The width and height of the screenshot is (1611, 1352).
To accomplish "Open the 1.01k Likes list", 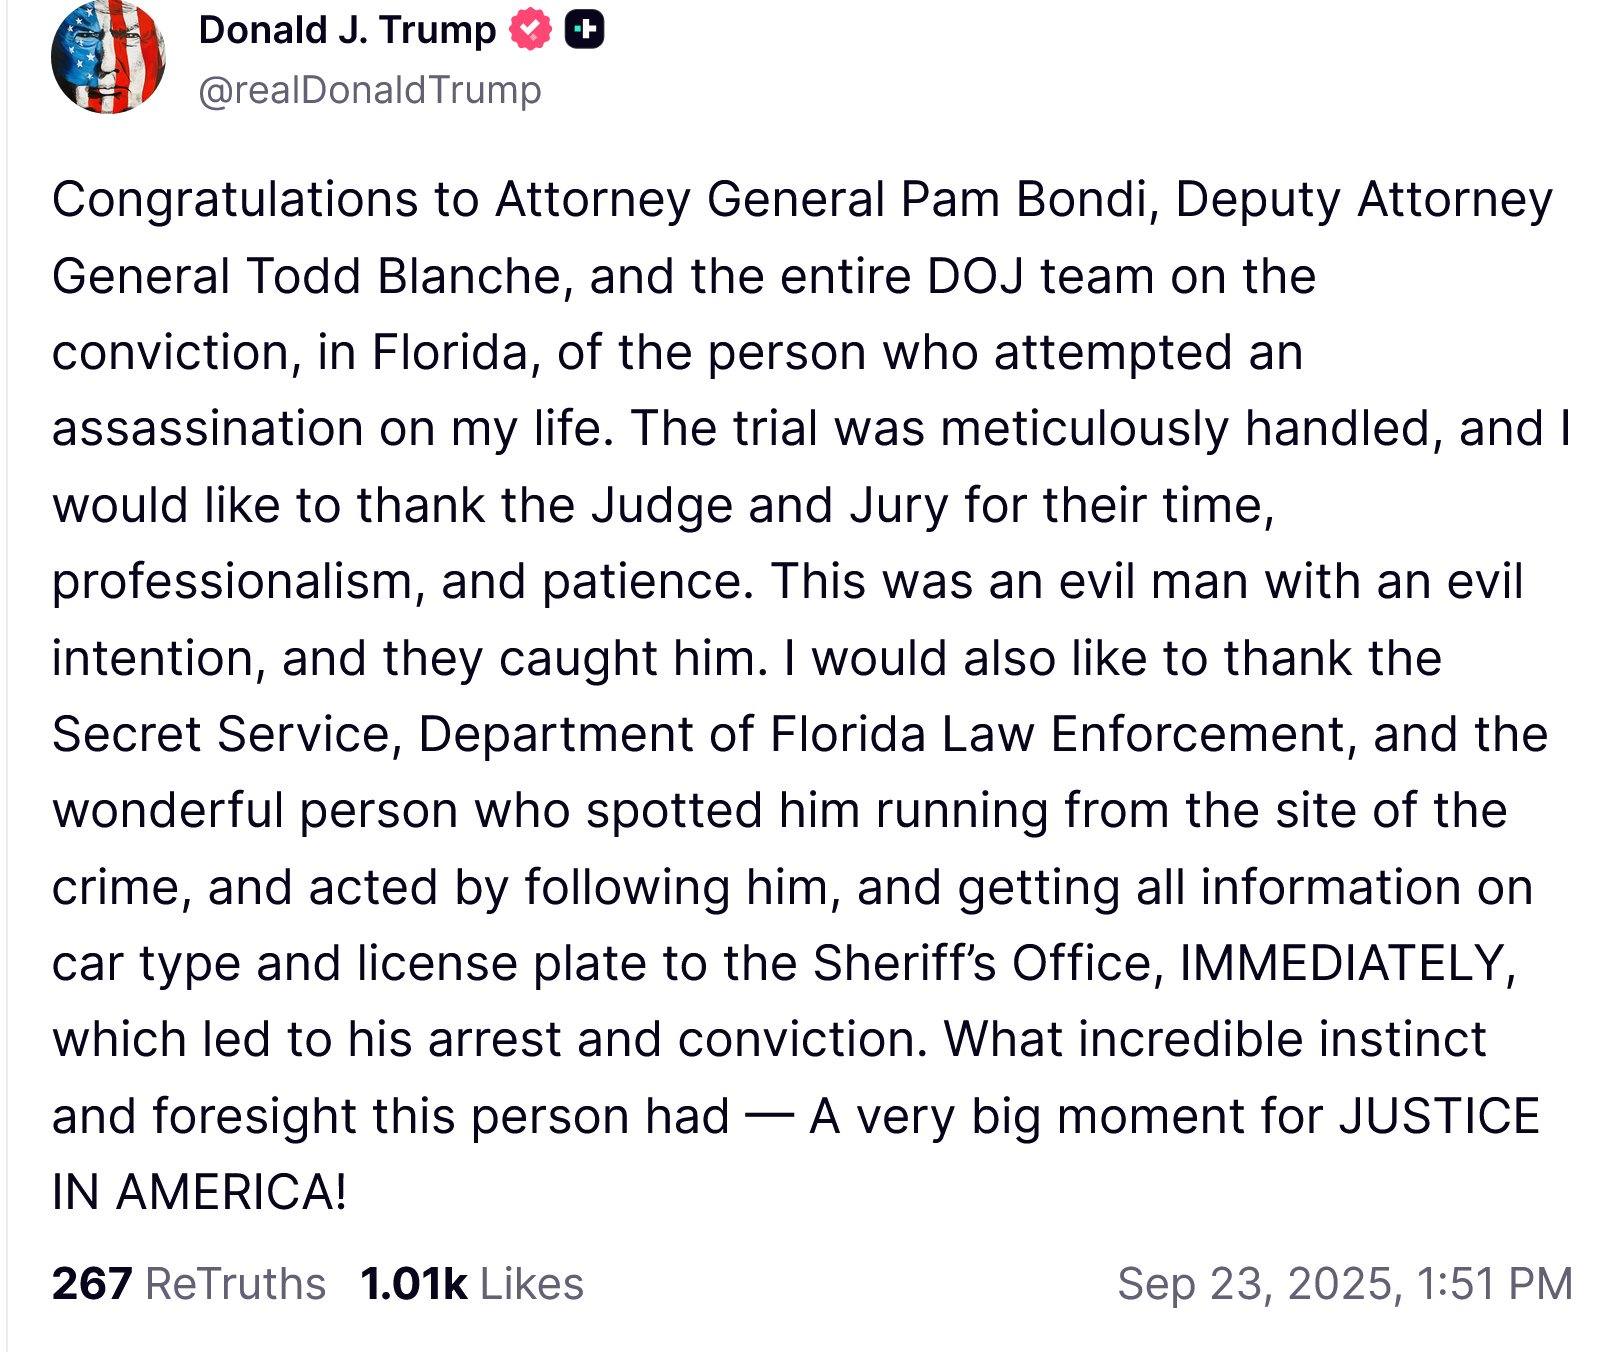I will [x=472, y=1283].
